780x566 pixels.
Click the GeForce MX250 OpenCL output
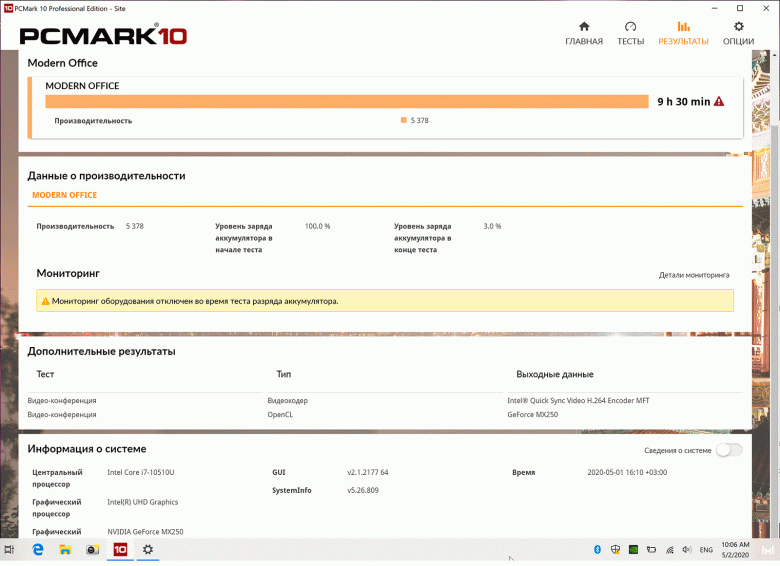click(x=533, y=414)
